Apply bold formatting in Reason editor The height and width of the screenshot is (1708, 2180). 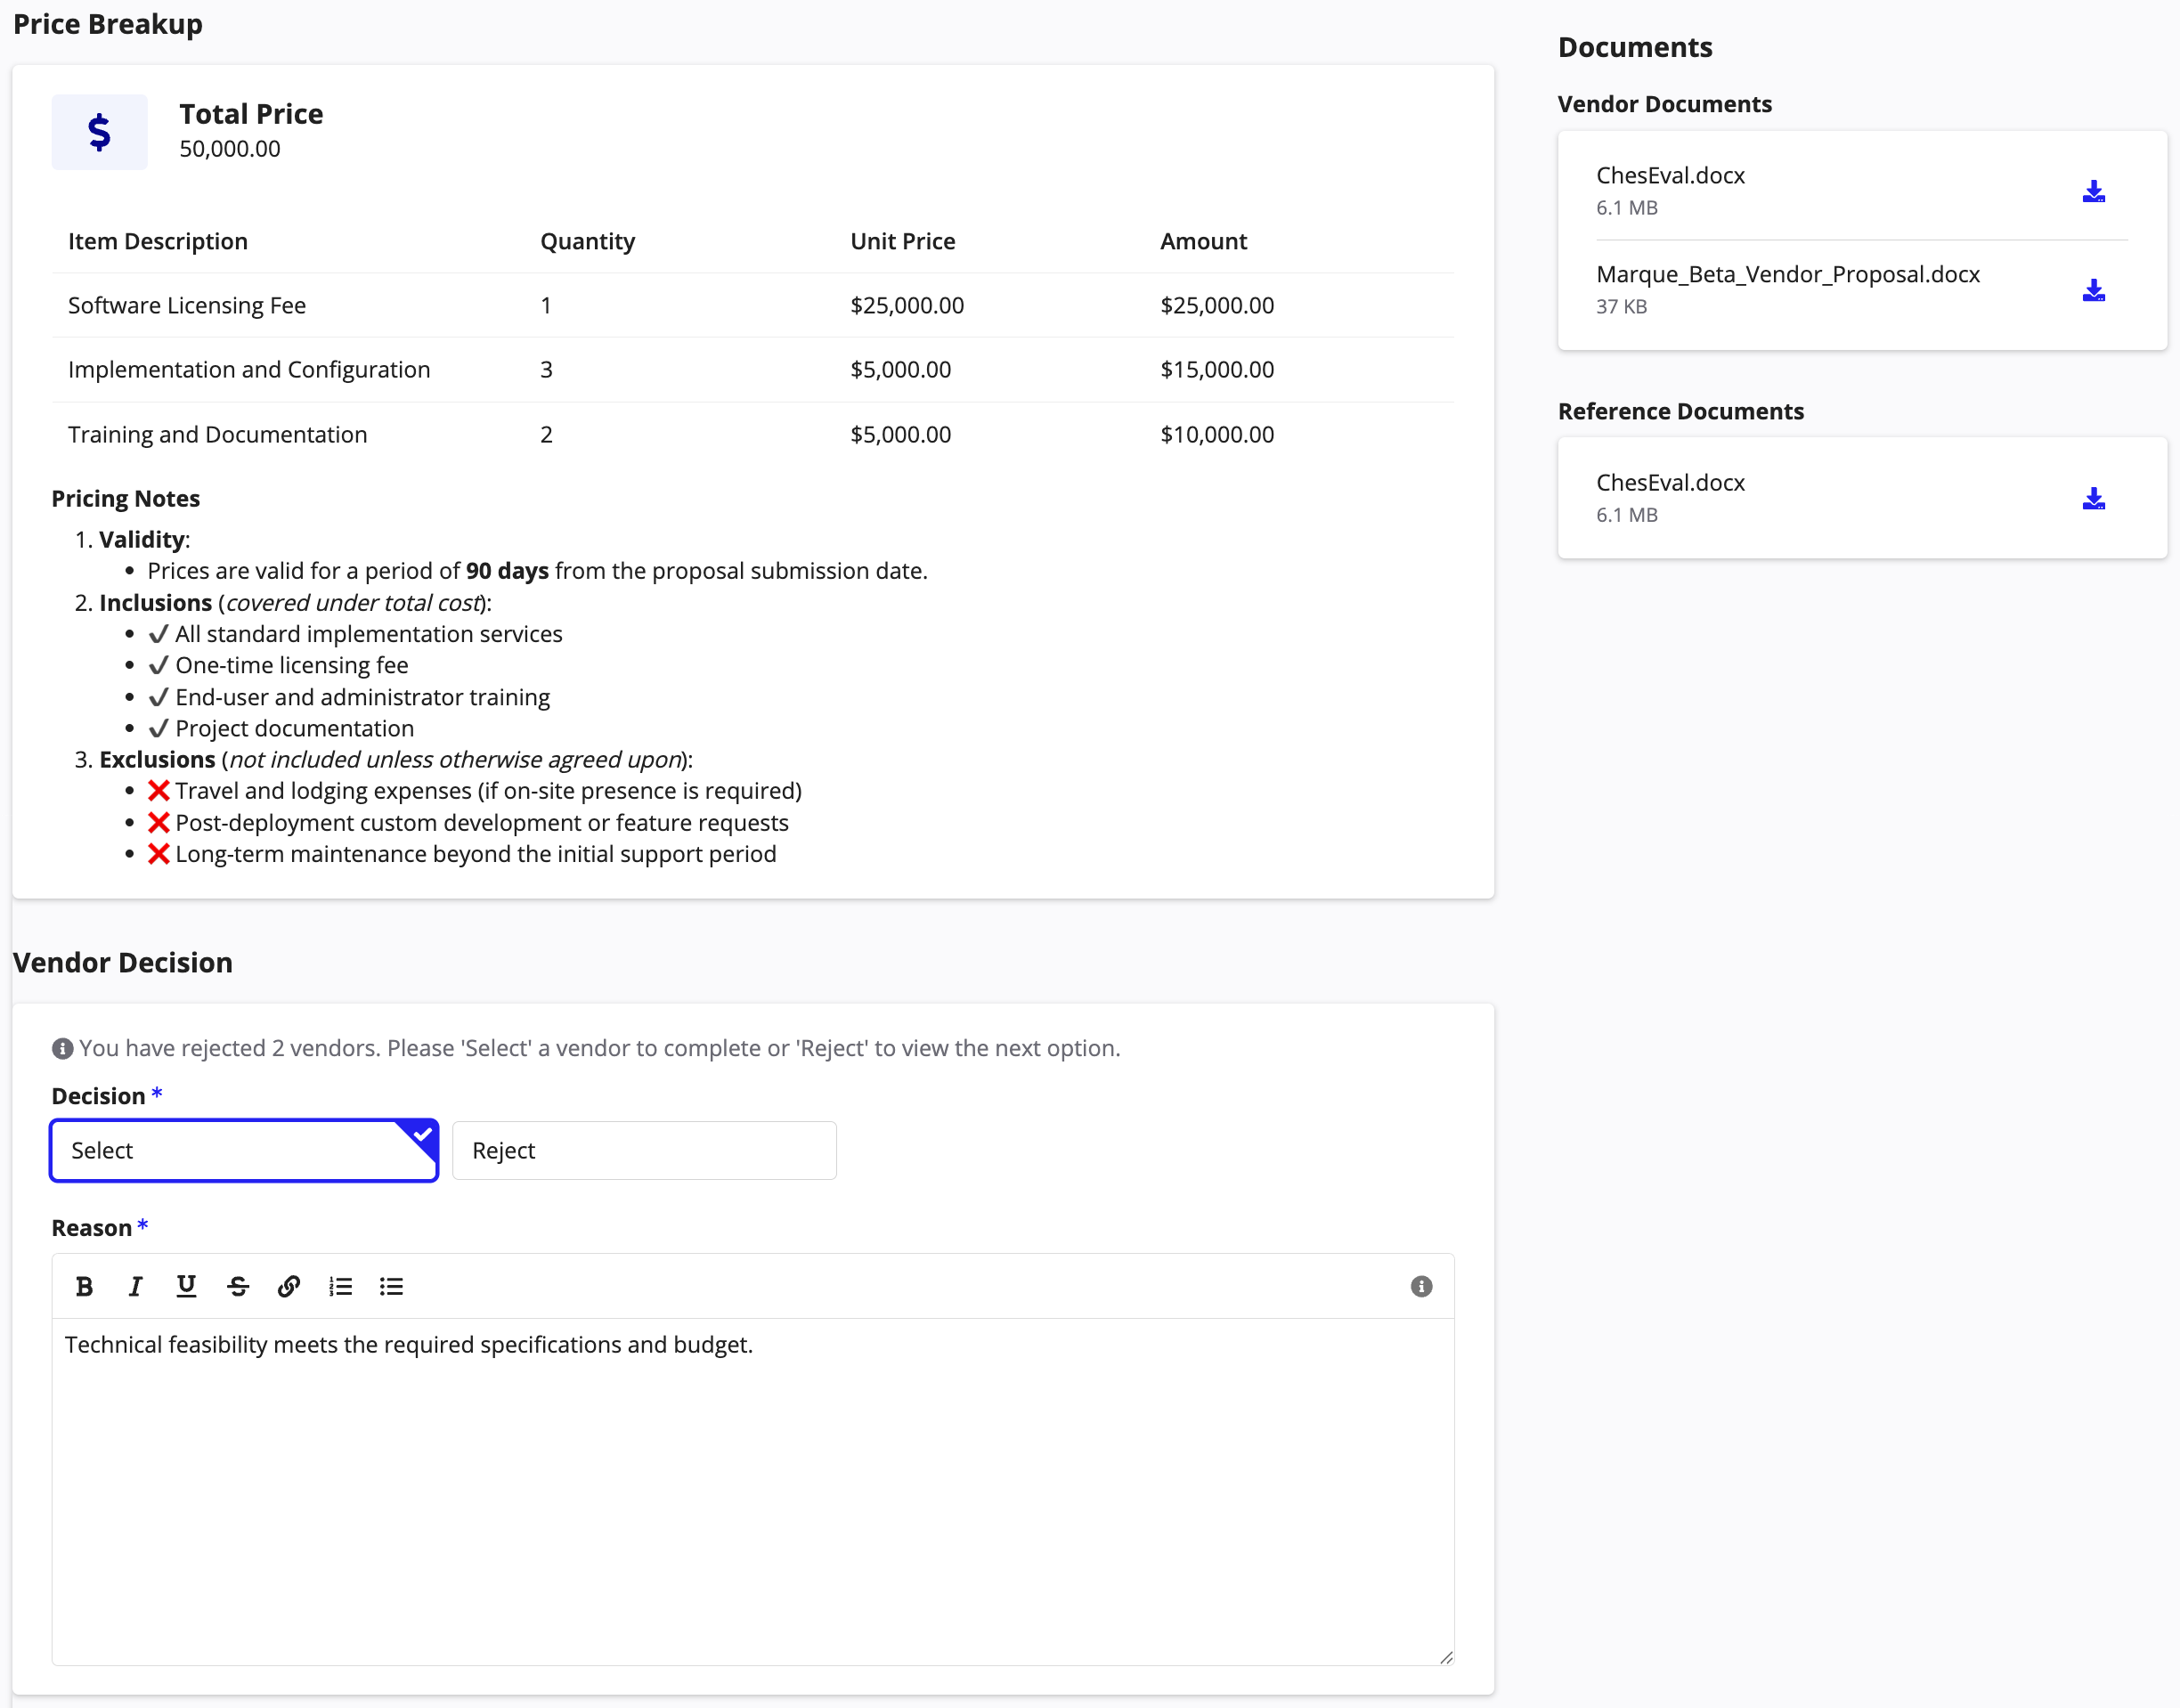(85, 1286)
